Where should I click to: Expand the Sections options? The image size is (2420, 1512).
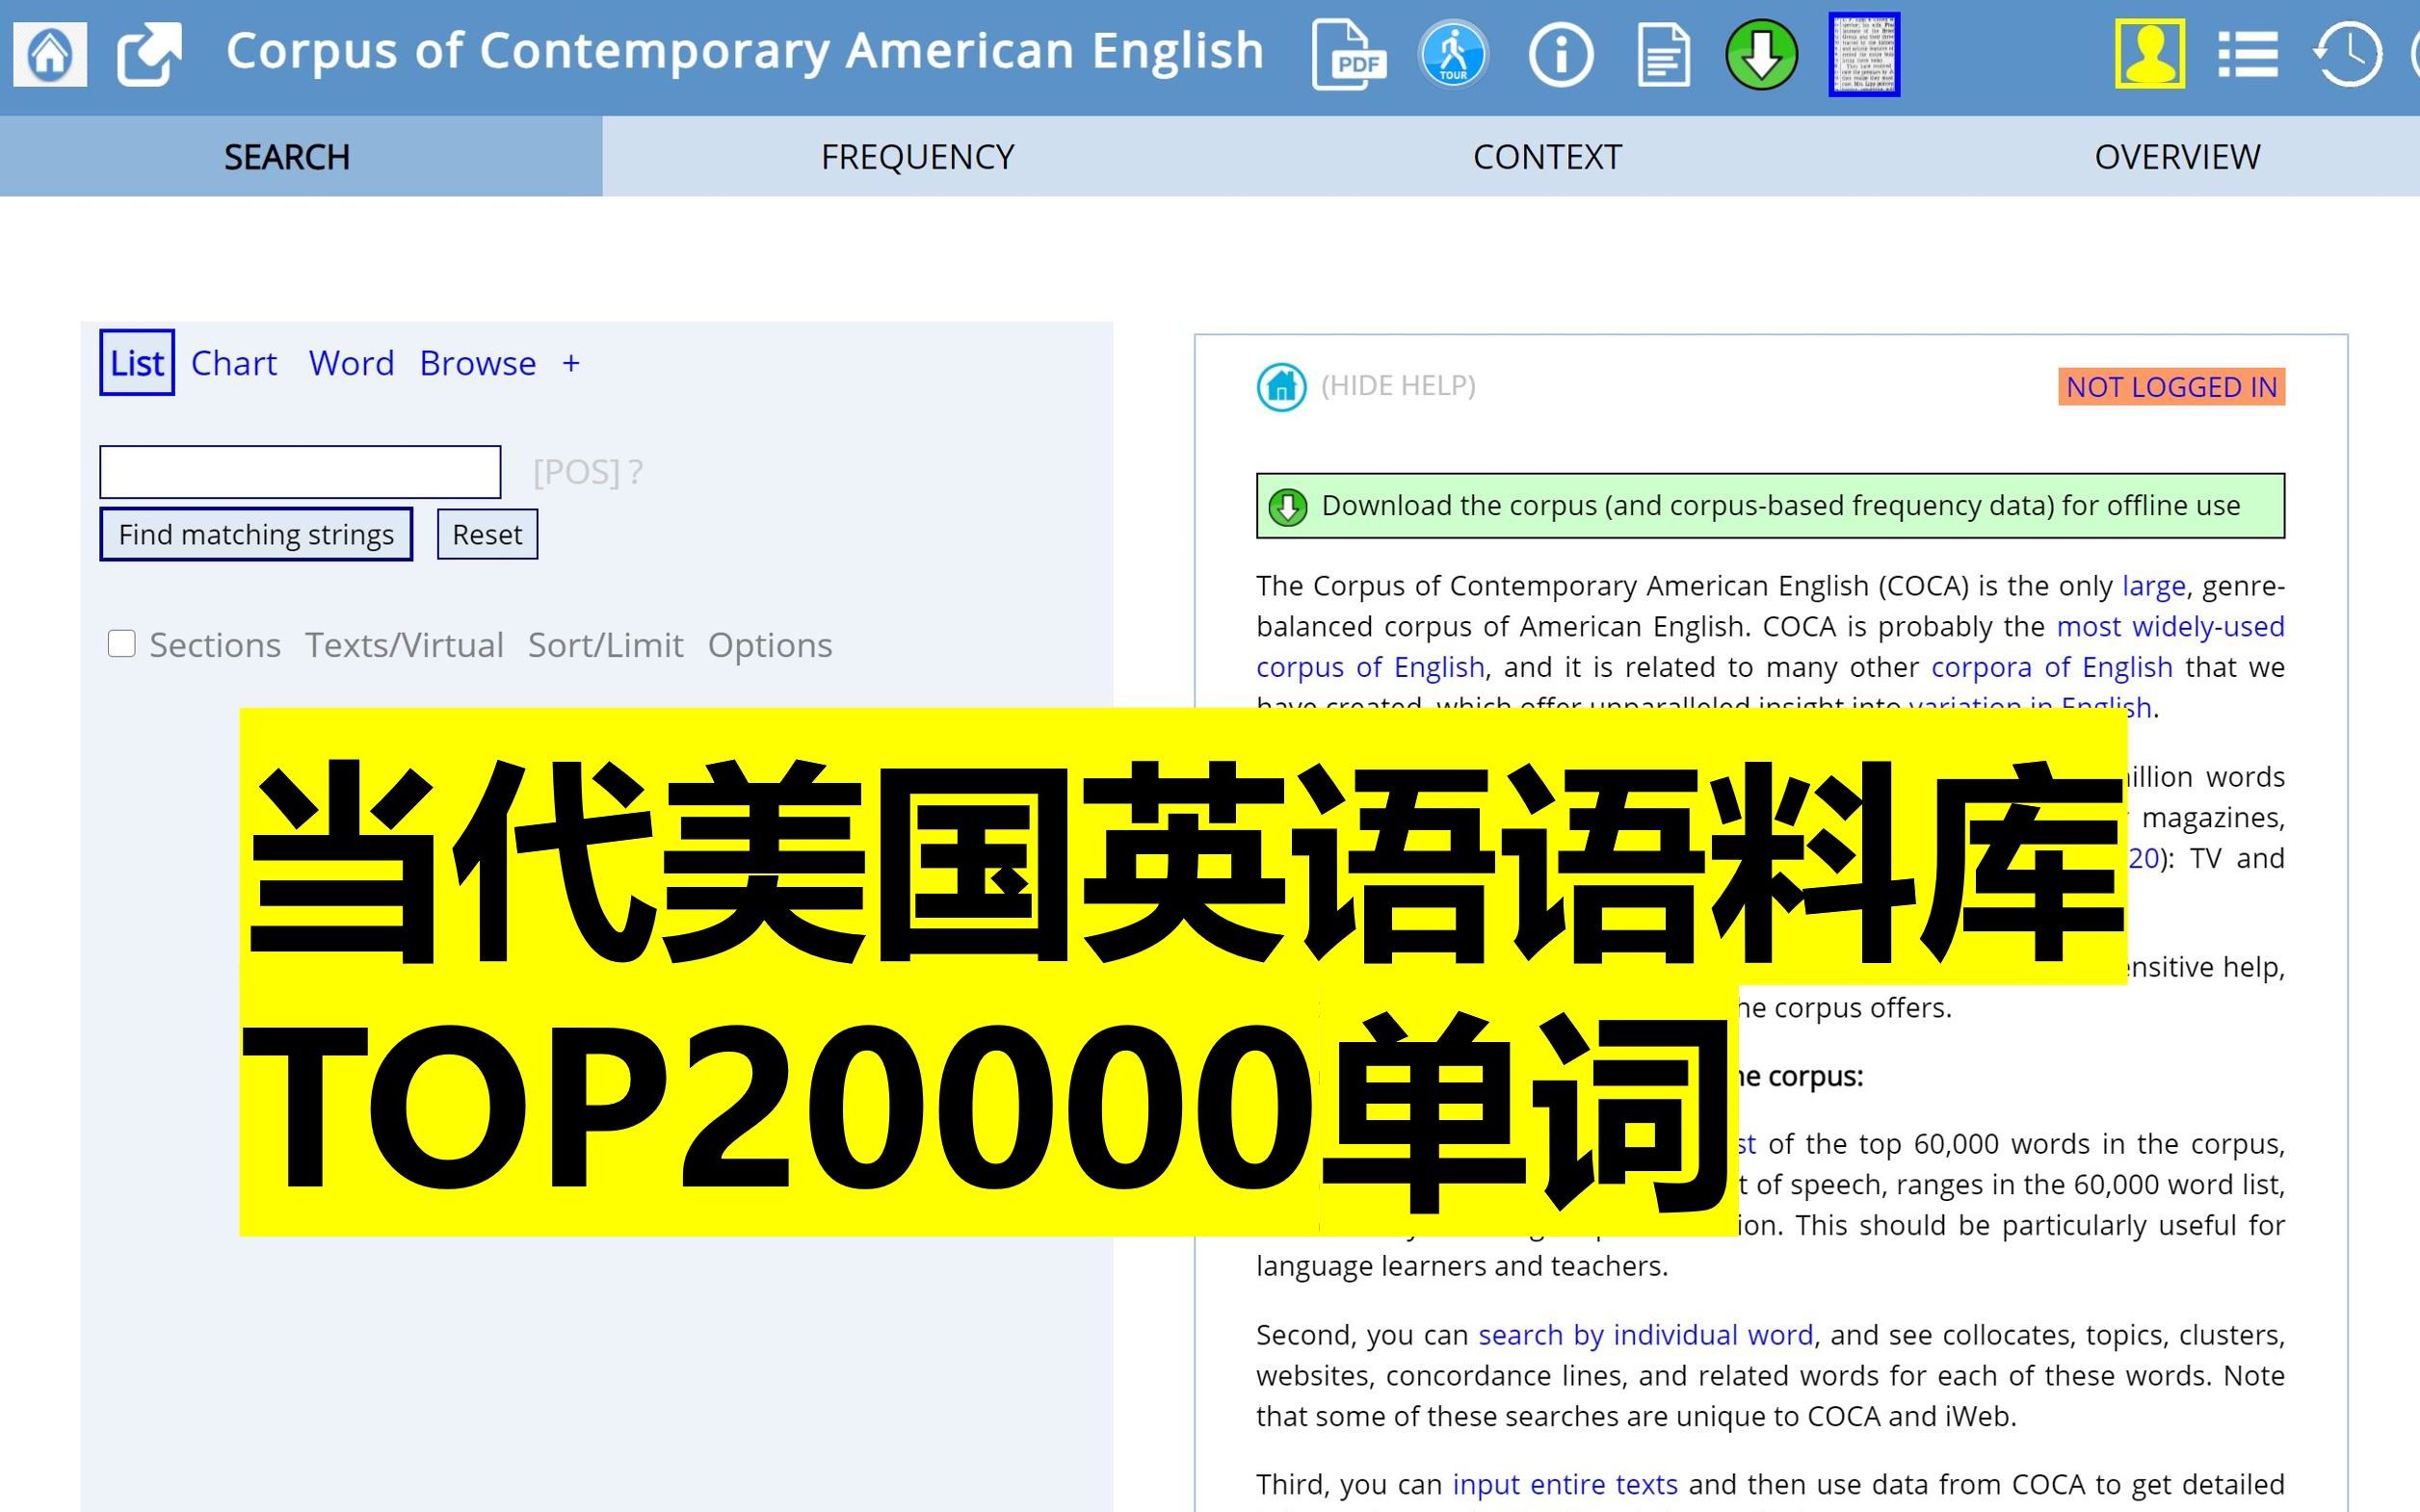tap(215, 645)
